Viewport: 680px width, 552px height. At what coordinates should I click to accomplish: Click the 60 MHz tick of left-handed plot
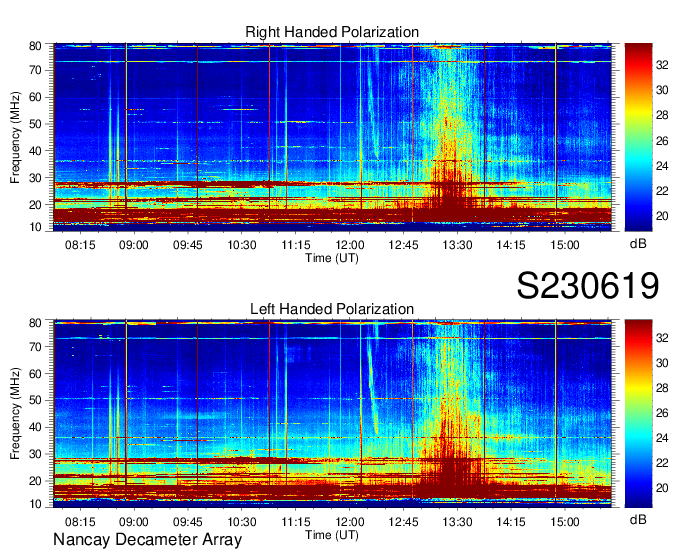point(35,373)
